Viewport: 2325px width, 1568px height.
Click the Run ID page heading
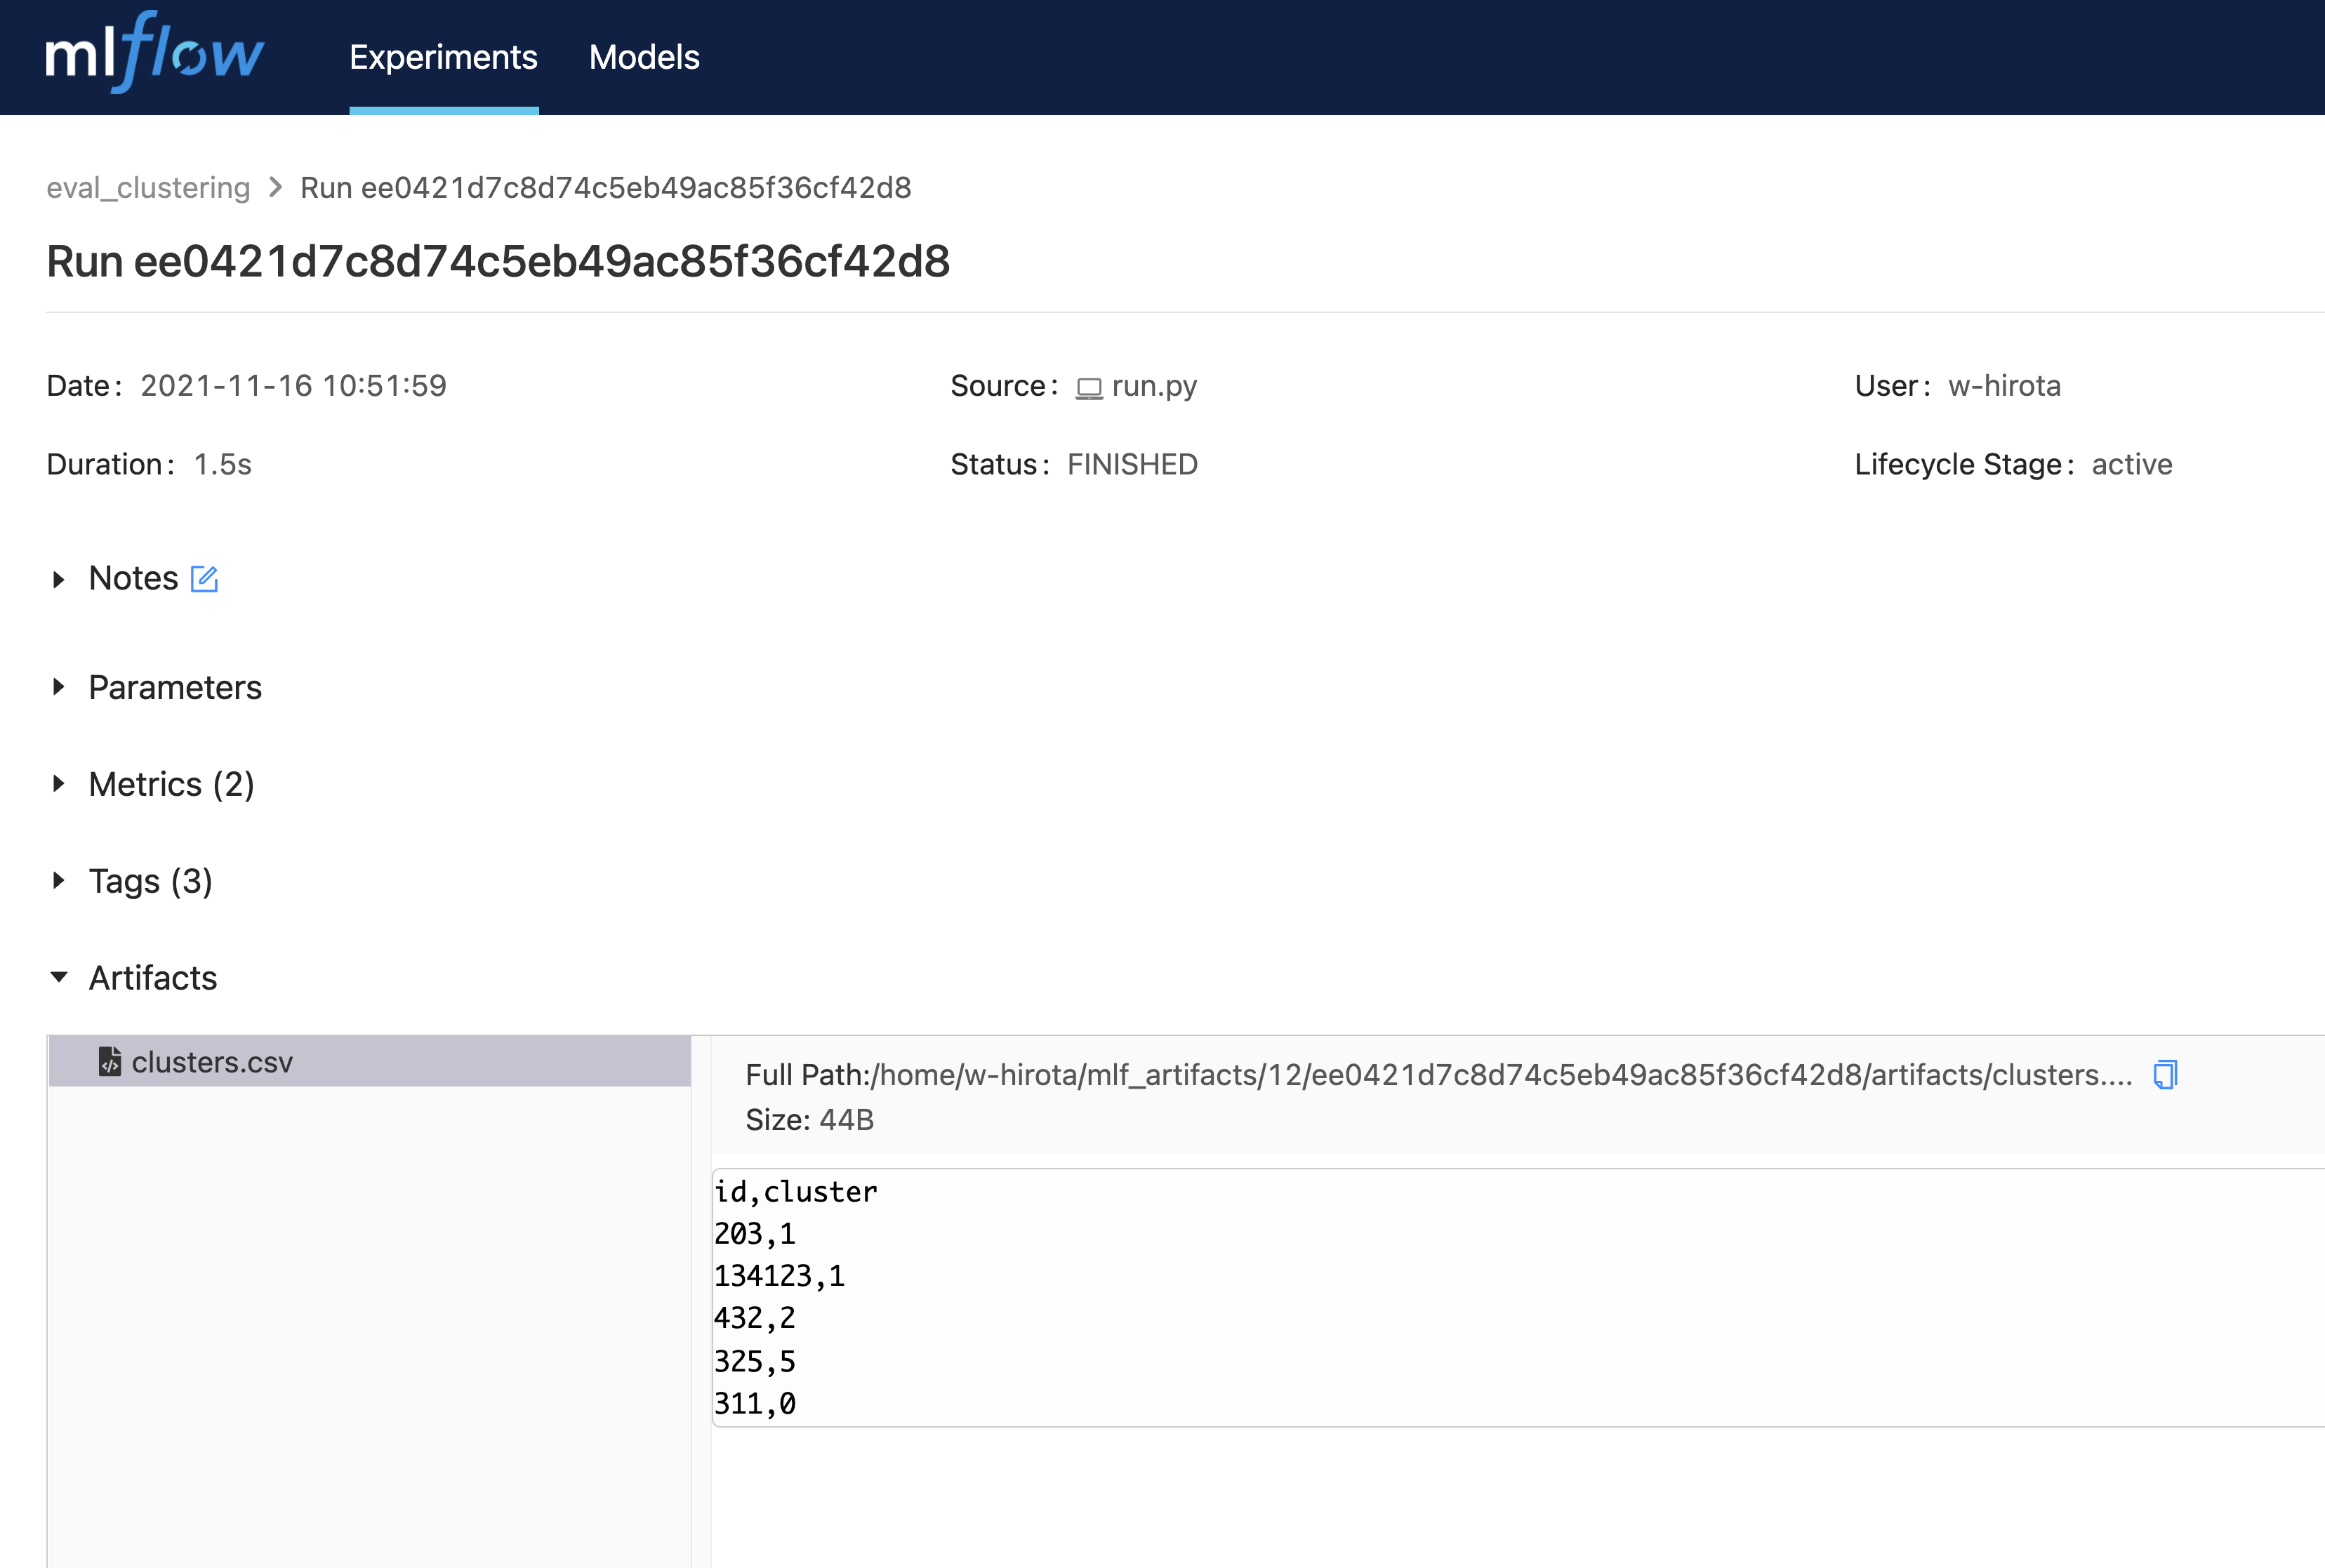coord(498,262)
